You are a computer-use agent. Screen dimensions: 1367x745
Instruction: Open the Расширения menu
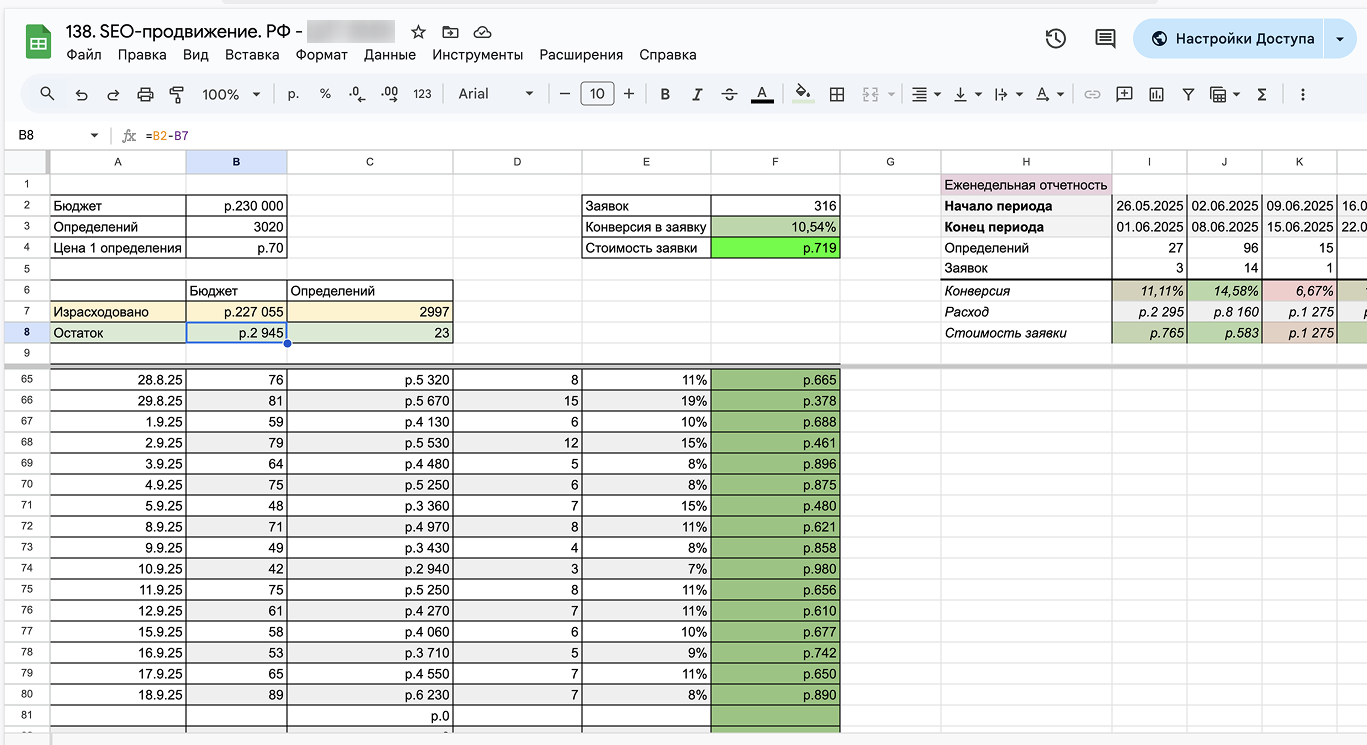(580, 55)
